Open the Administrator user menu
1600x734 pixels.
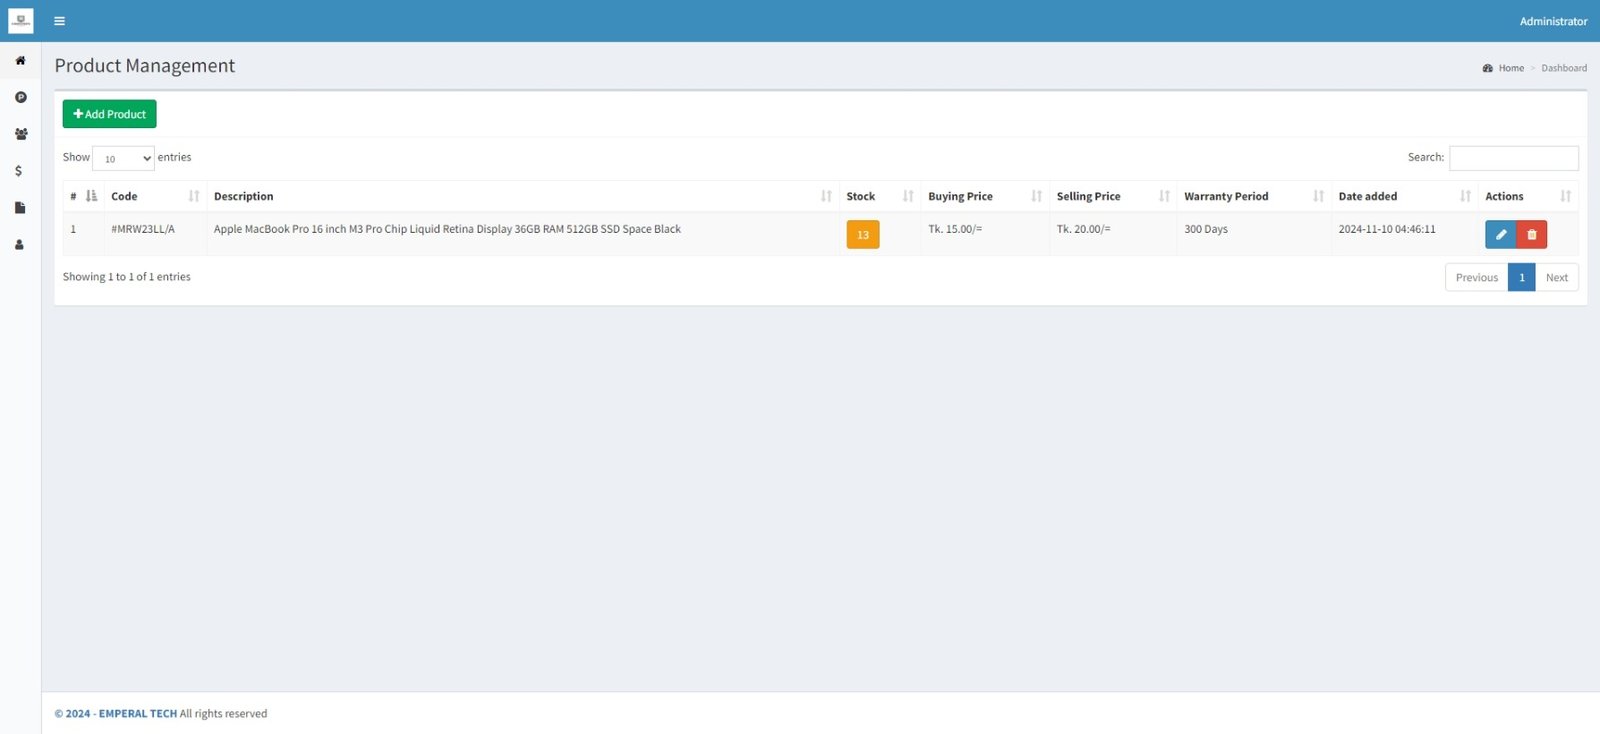(x=1553, y=21)
